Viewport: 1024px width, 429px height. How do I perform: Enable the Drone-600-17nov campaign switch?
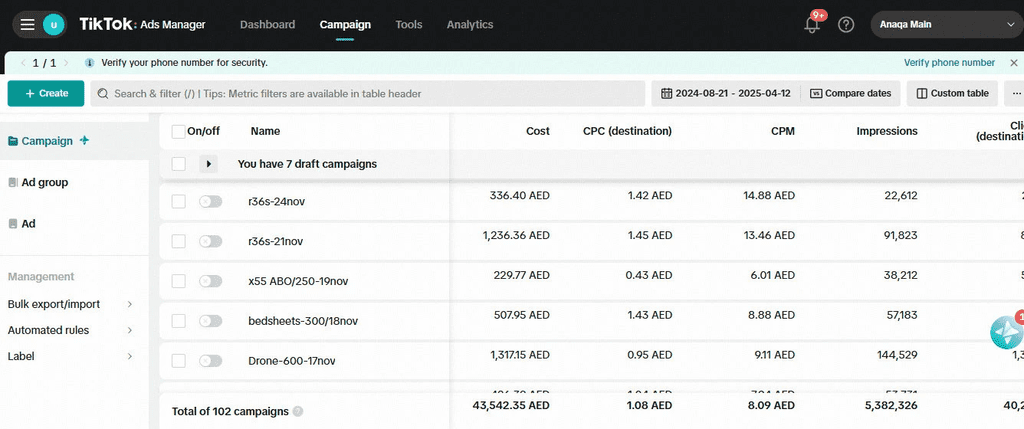tap(210, 360)
